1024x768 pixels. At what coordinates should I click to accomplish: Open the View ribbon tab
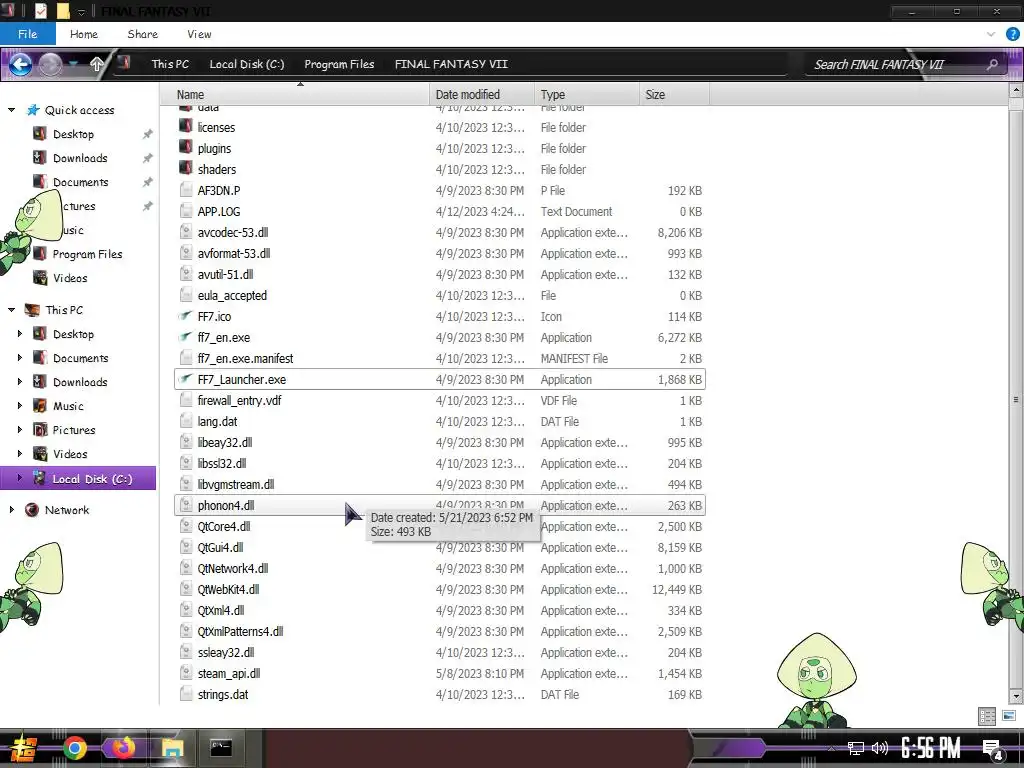(199, 34)
